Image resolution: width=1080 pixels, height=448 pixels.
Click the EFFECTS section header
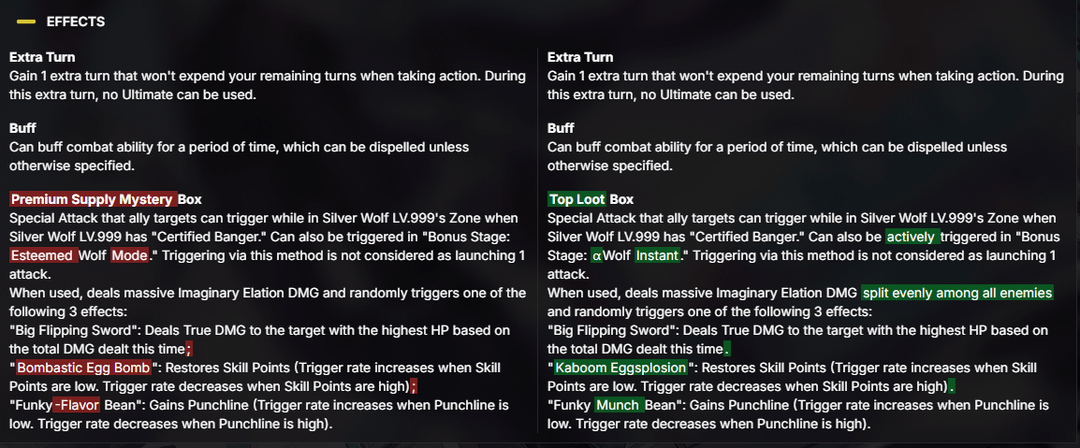click(x=75, y=21)
